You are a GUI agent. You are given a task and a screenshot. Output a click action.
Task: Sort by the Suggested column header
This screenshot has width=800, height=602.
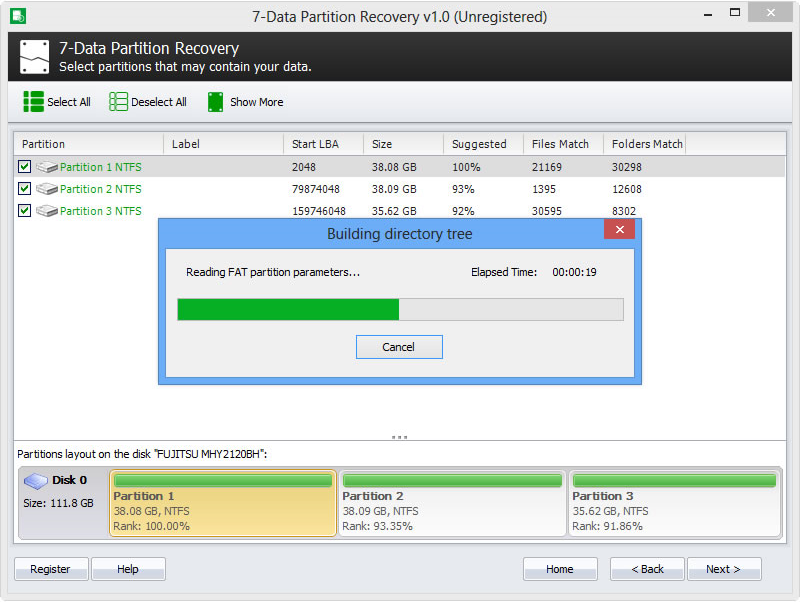point(484,144)
